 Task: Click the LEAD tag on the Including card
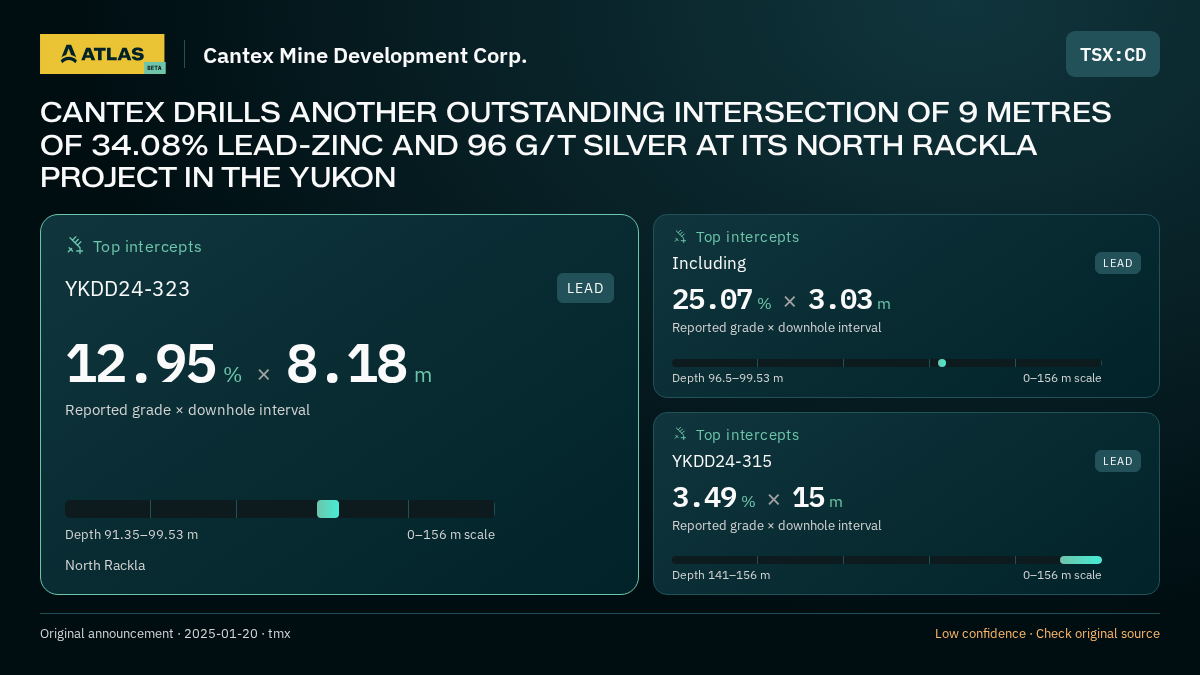1117,263
